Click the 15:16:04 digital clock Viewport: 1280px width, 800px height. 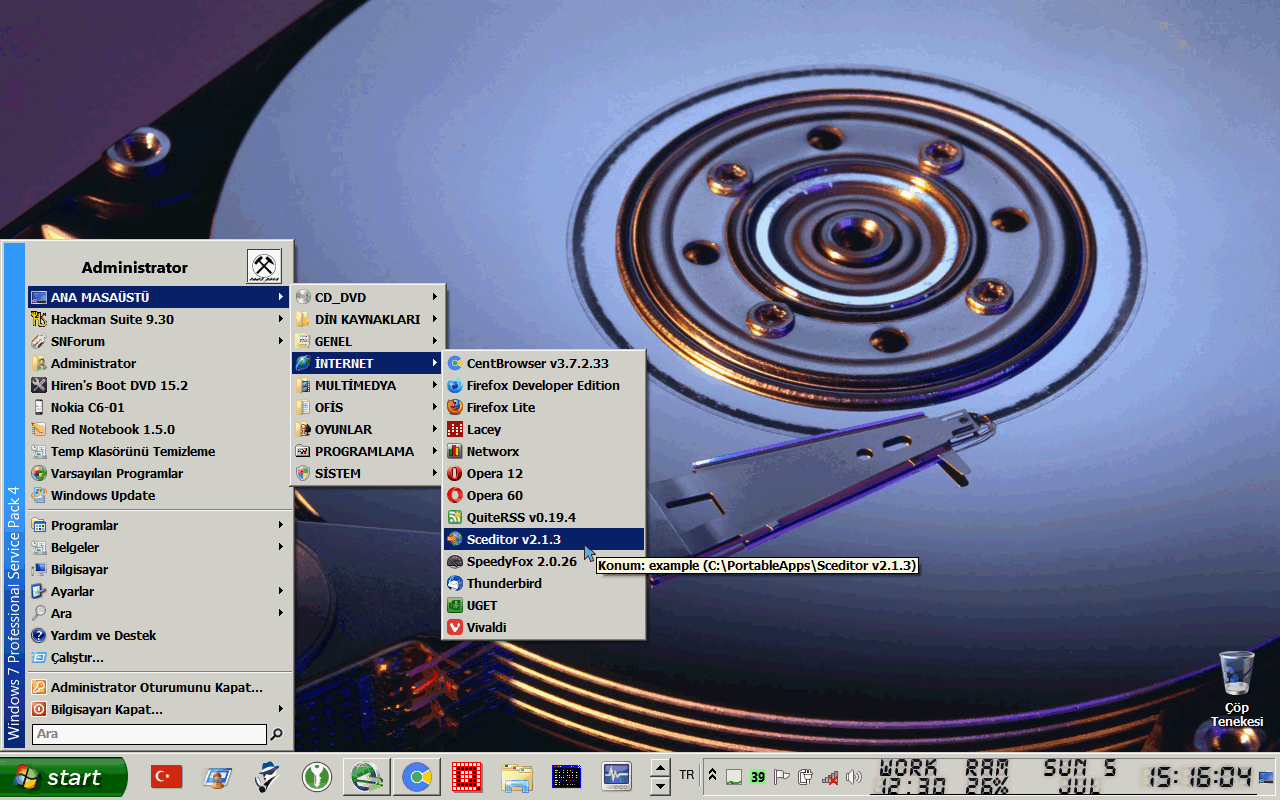[x=1200, y=776]
